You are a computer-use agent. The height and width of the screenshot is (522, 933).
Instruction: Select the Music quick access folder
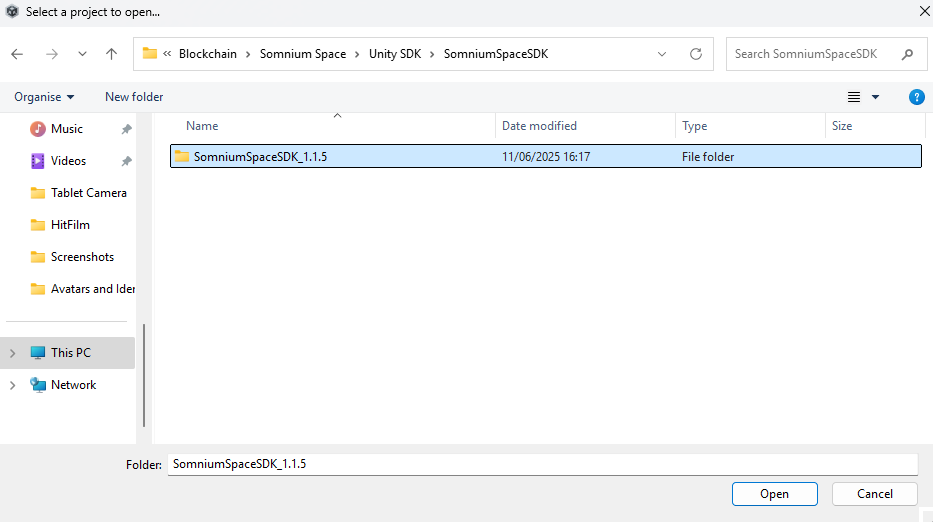66,129
